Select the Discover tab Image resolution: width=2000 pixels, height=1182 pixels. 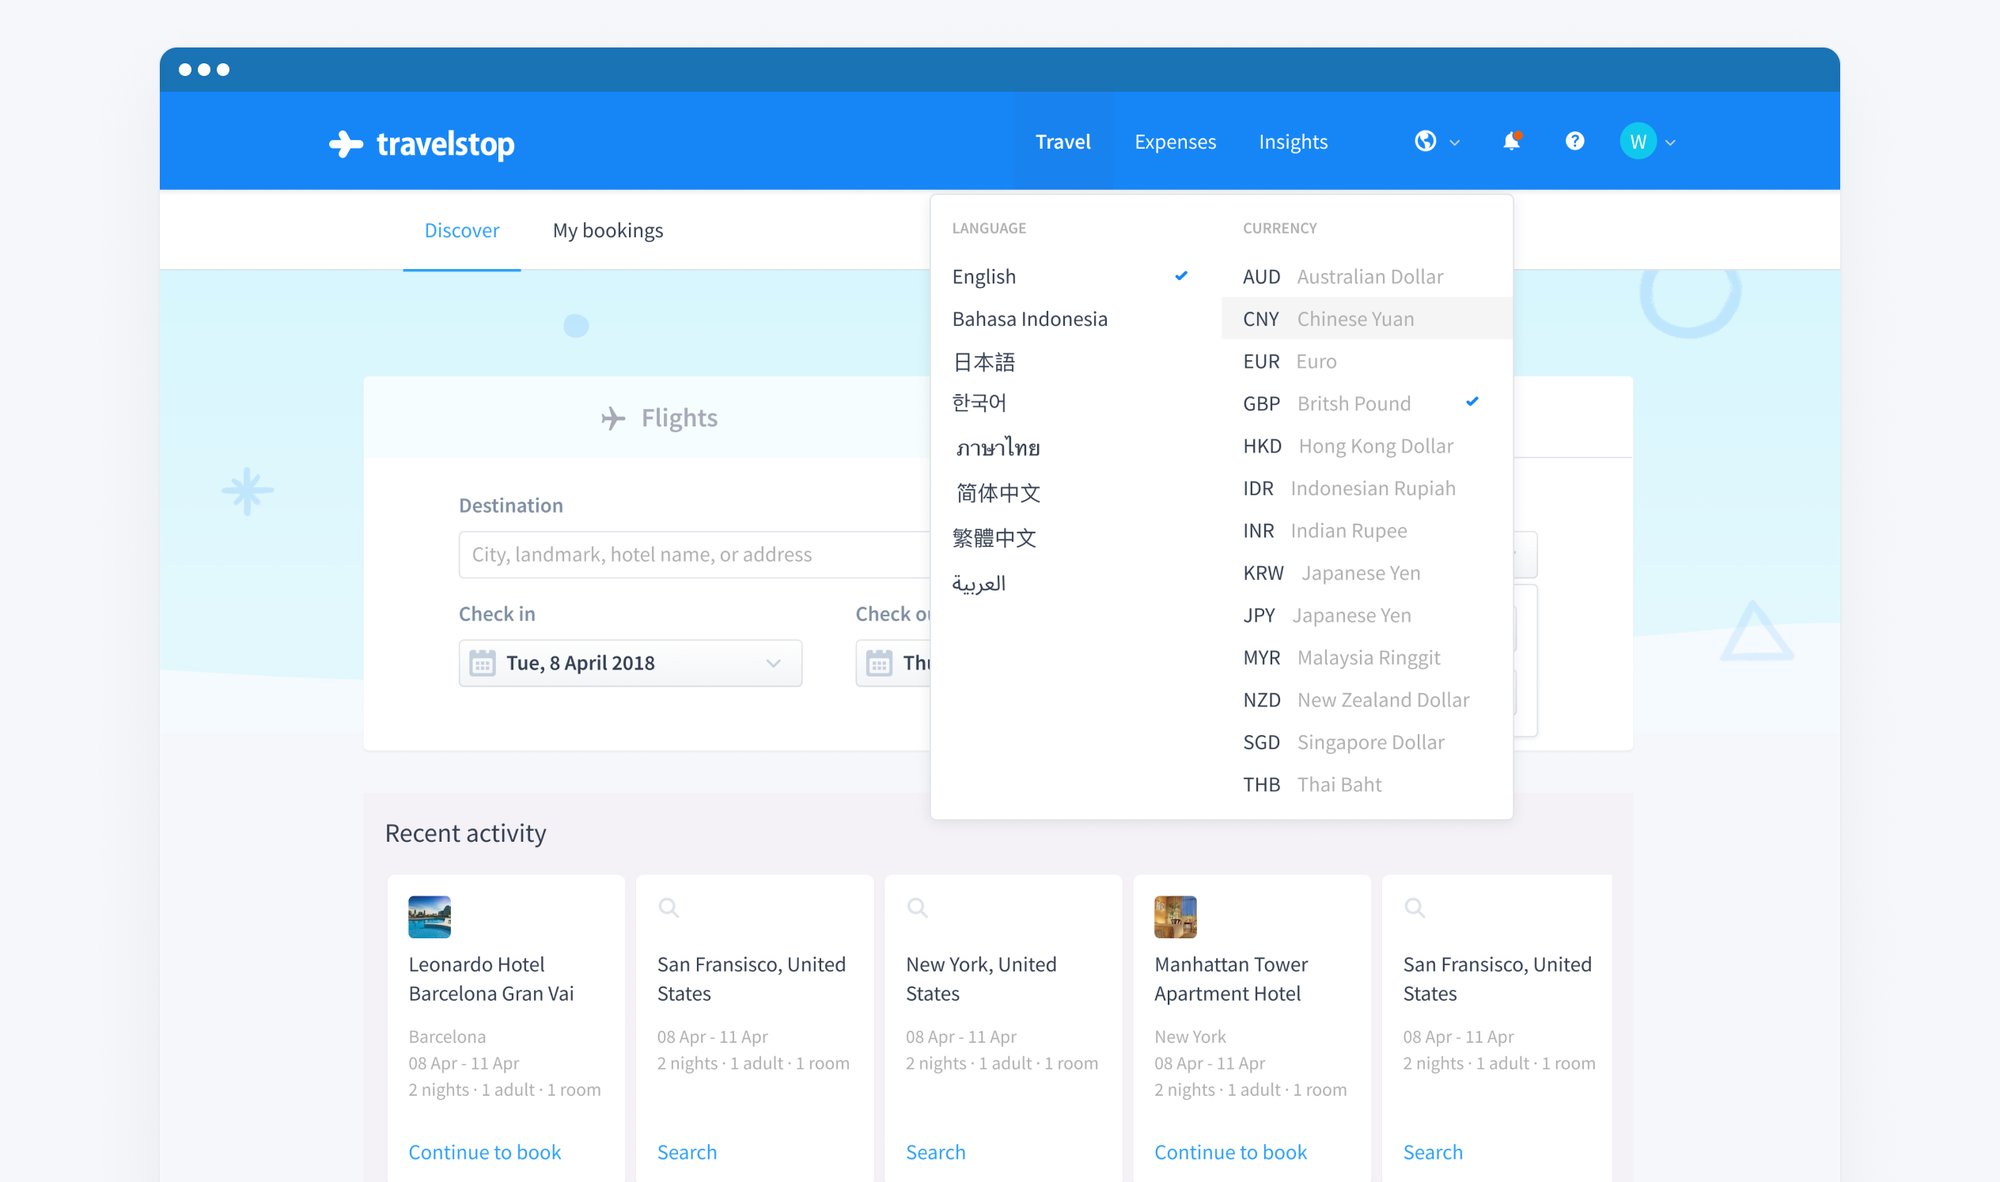pos(462,230)
